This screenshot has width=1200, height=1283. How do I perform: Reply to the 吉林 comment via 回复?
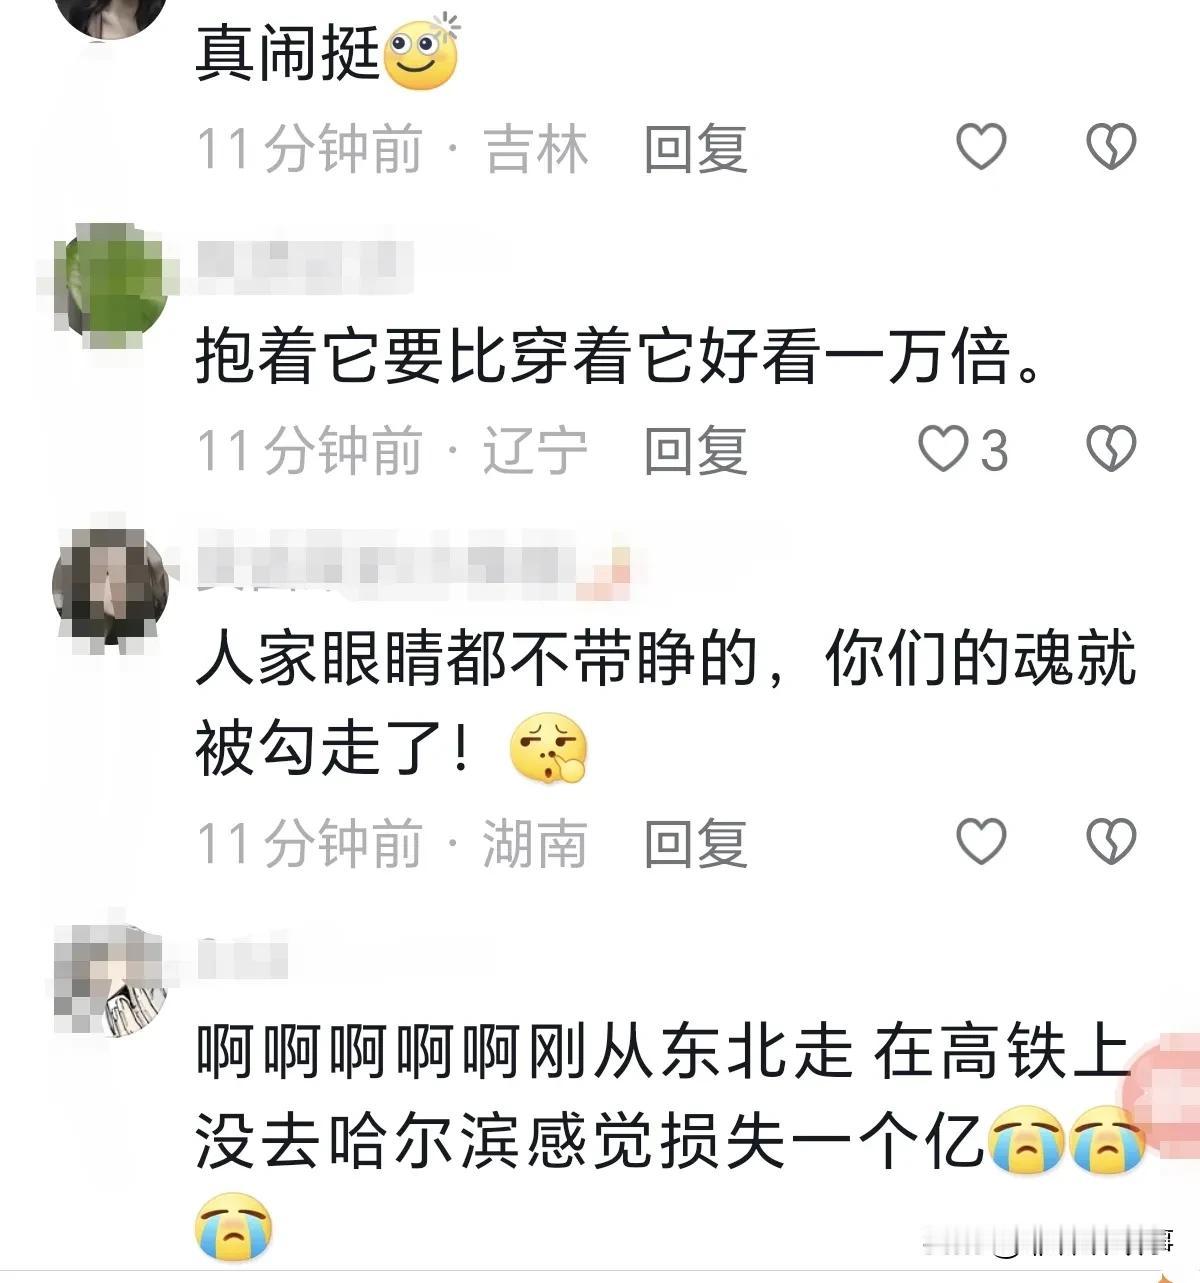point(696,149)
